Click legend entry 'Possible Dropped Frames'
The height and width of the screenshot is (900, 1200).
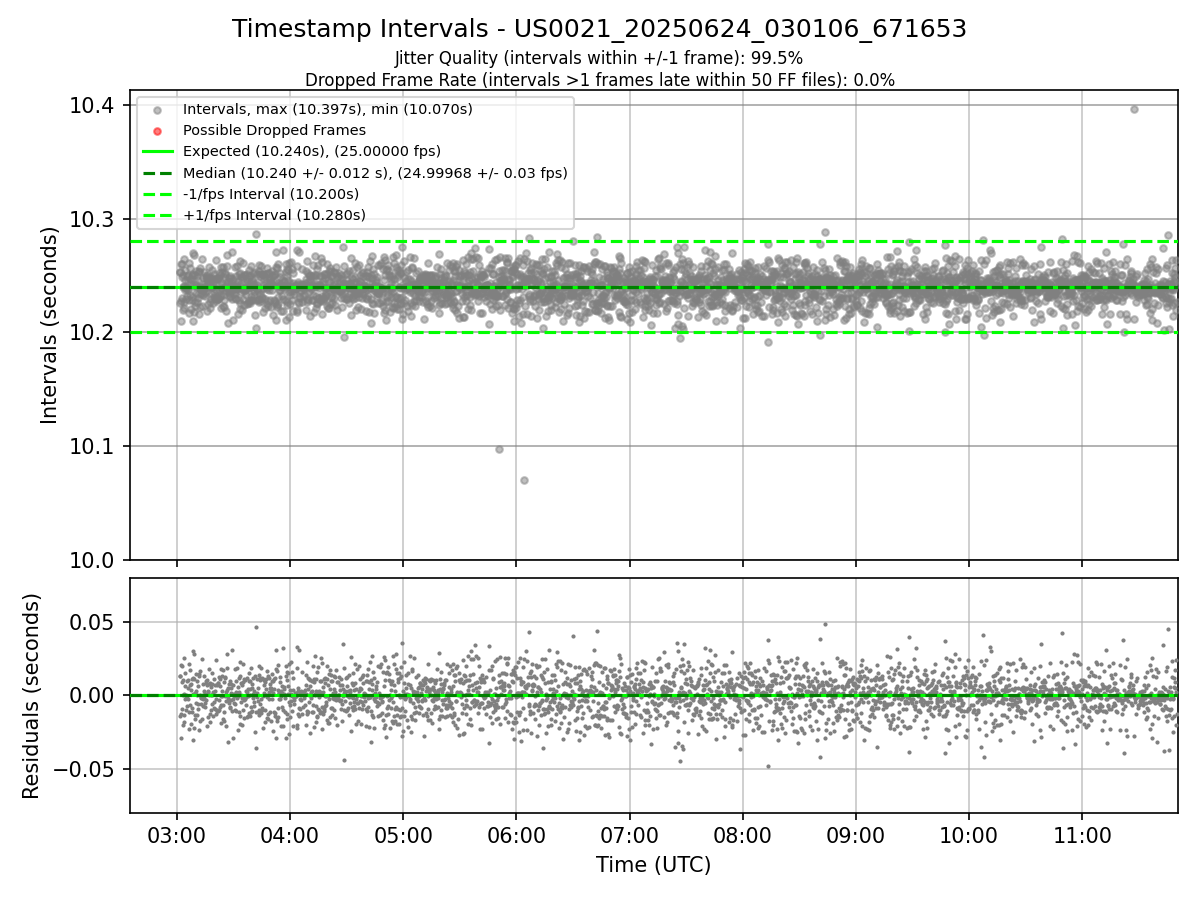click(x=274, y=130)
